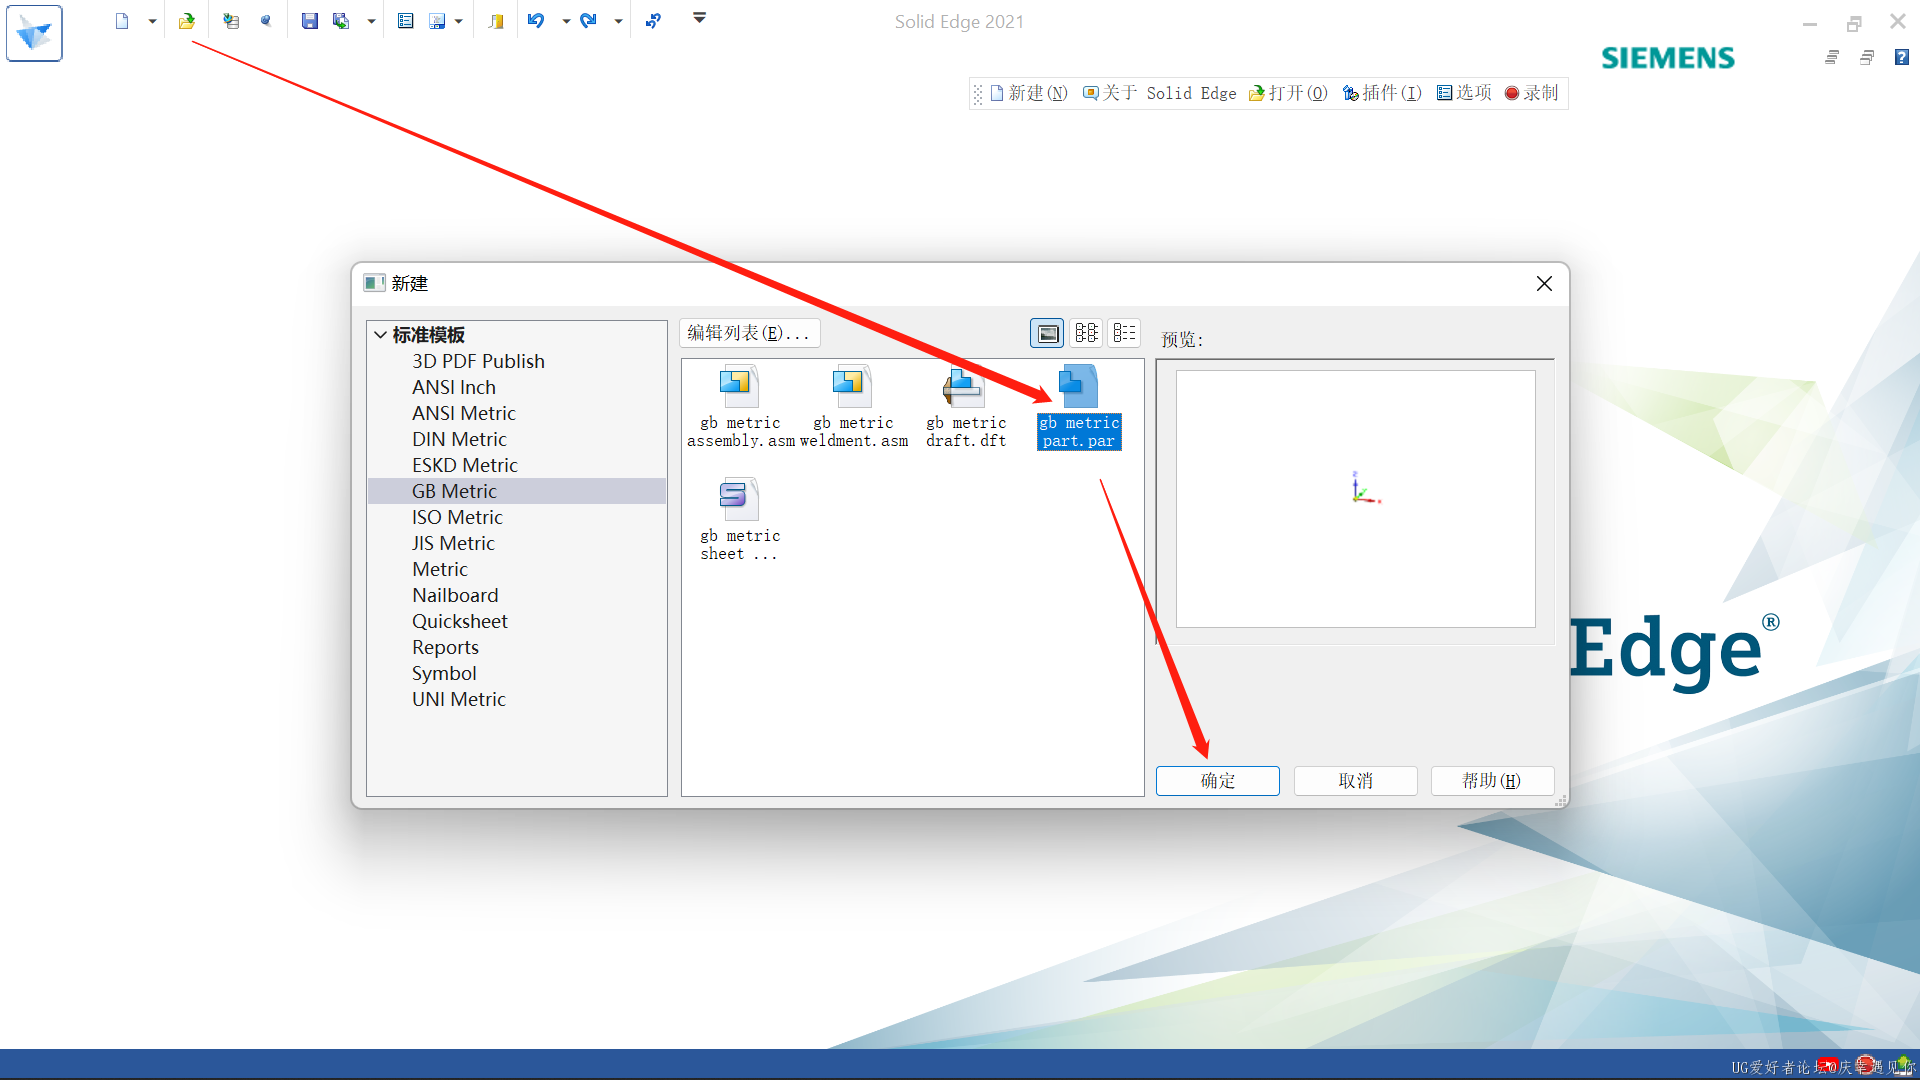This screenshot has width=1920, height=1080.
Task: Expand the Redo history dropdown
Action: (618, 21)
